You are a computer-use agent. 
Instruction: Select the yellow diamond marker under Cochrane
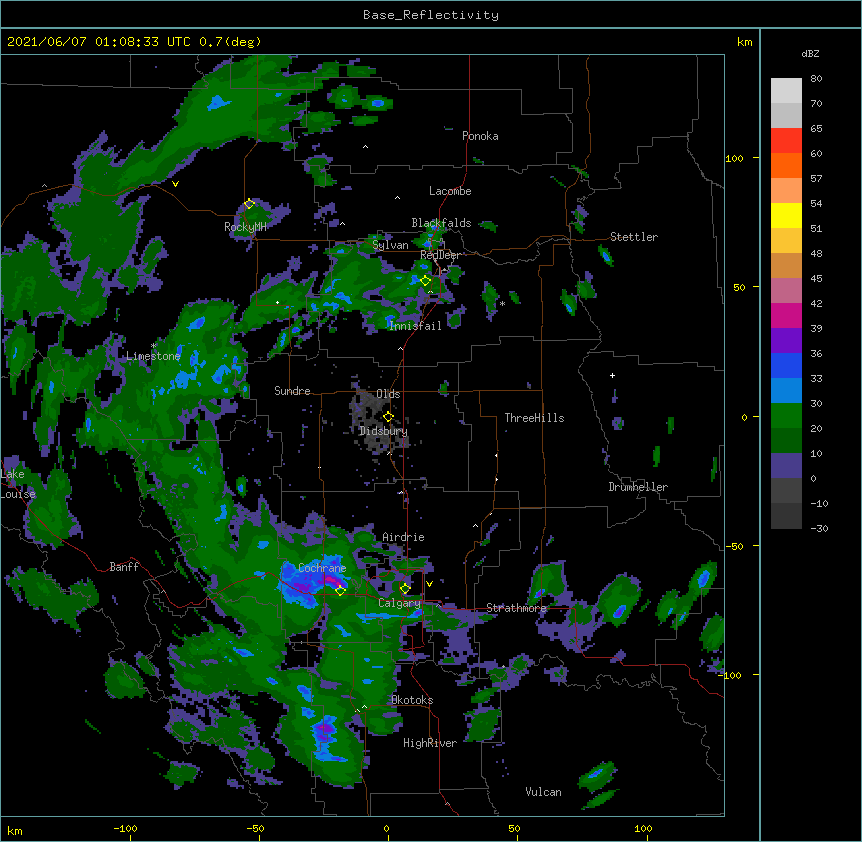point(340,590)
